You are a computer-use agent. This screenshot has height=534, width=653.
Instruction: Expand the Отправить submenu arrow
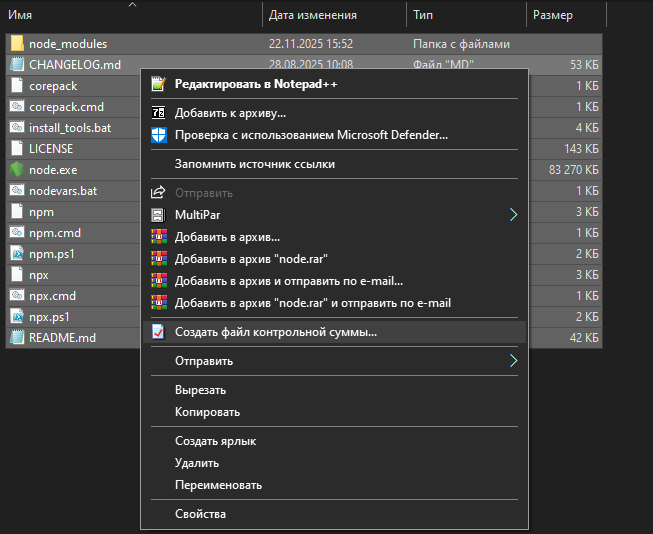point(513,361)
